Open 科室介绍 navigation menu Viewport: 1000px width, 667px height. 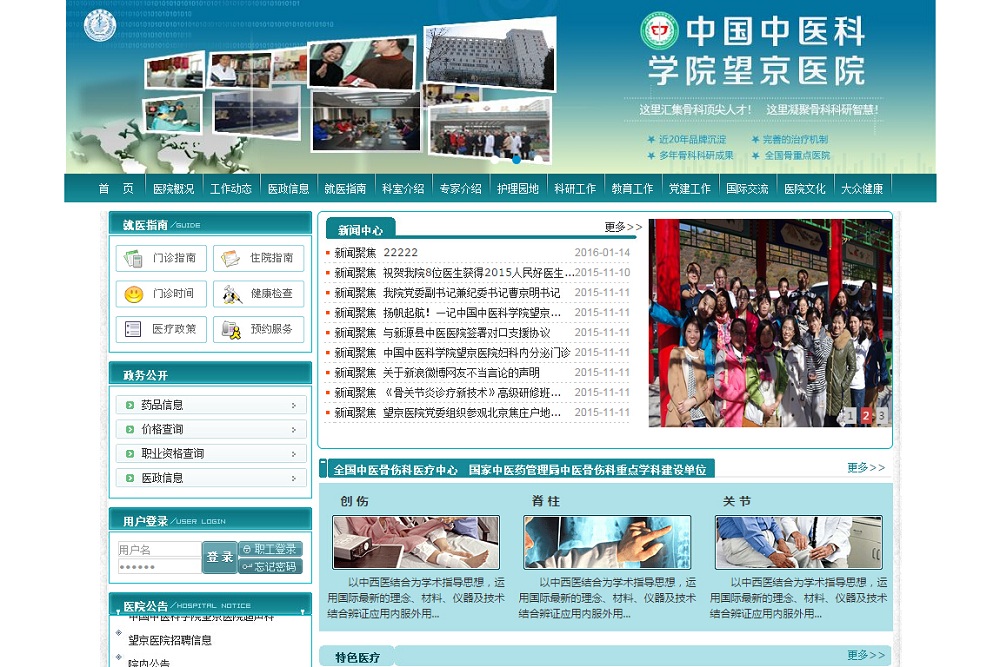pyautogui.click(x=403, y=189)
